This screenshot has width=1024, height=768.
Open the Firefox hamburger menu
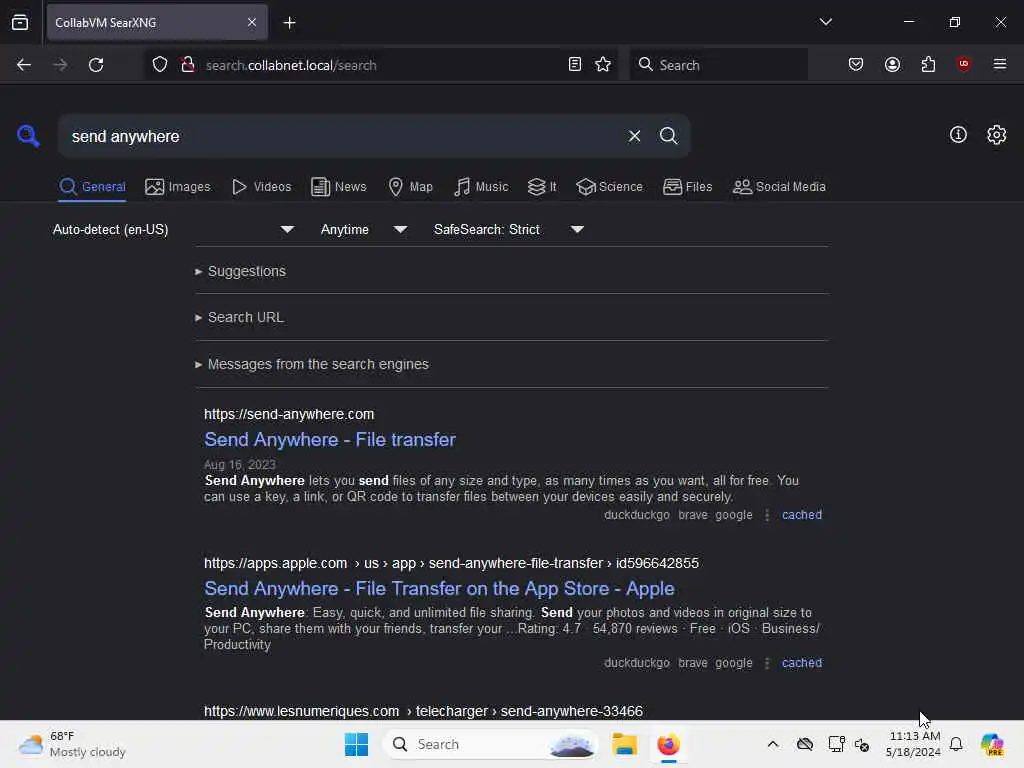click(999, 64)
